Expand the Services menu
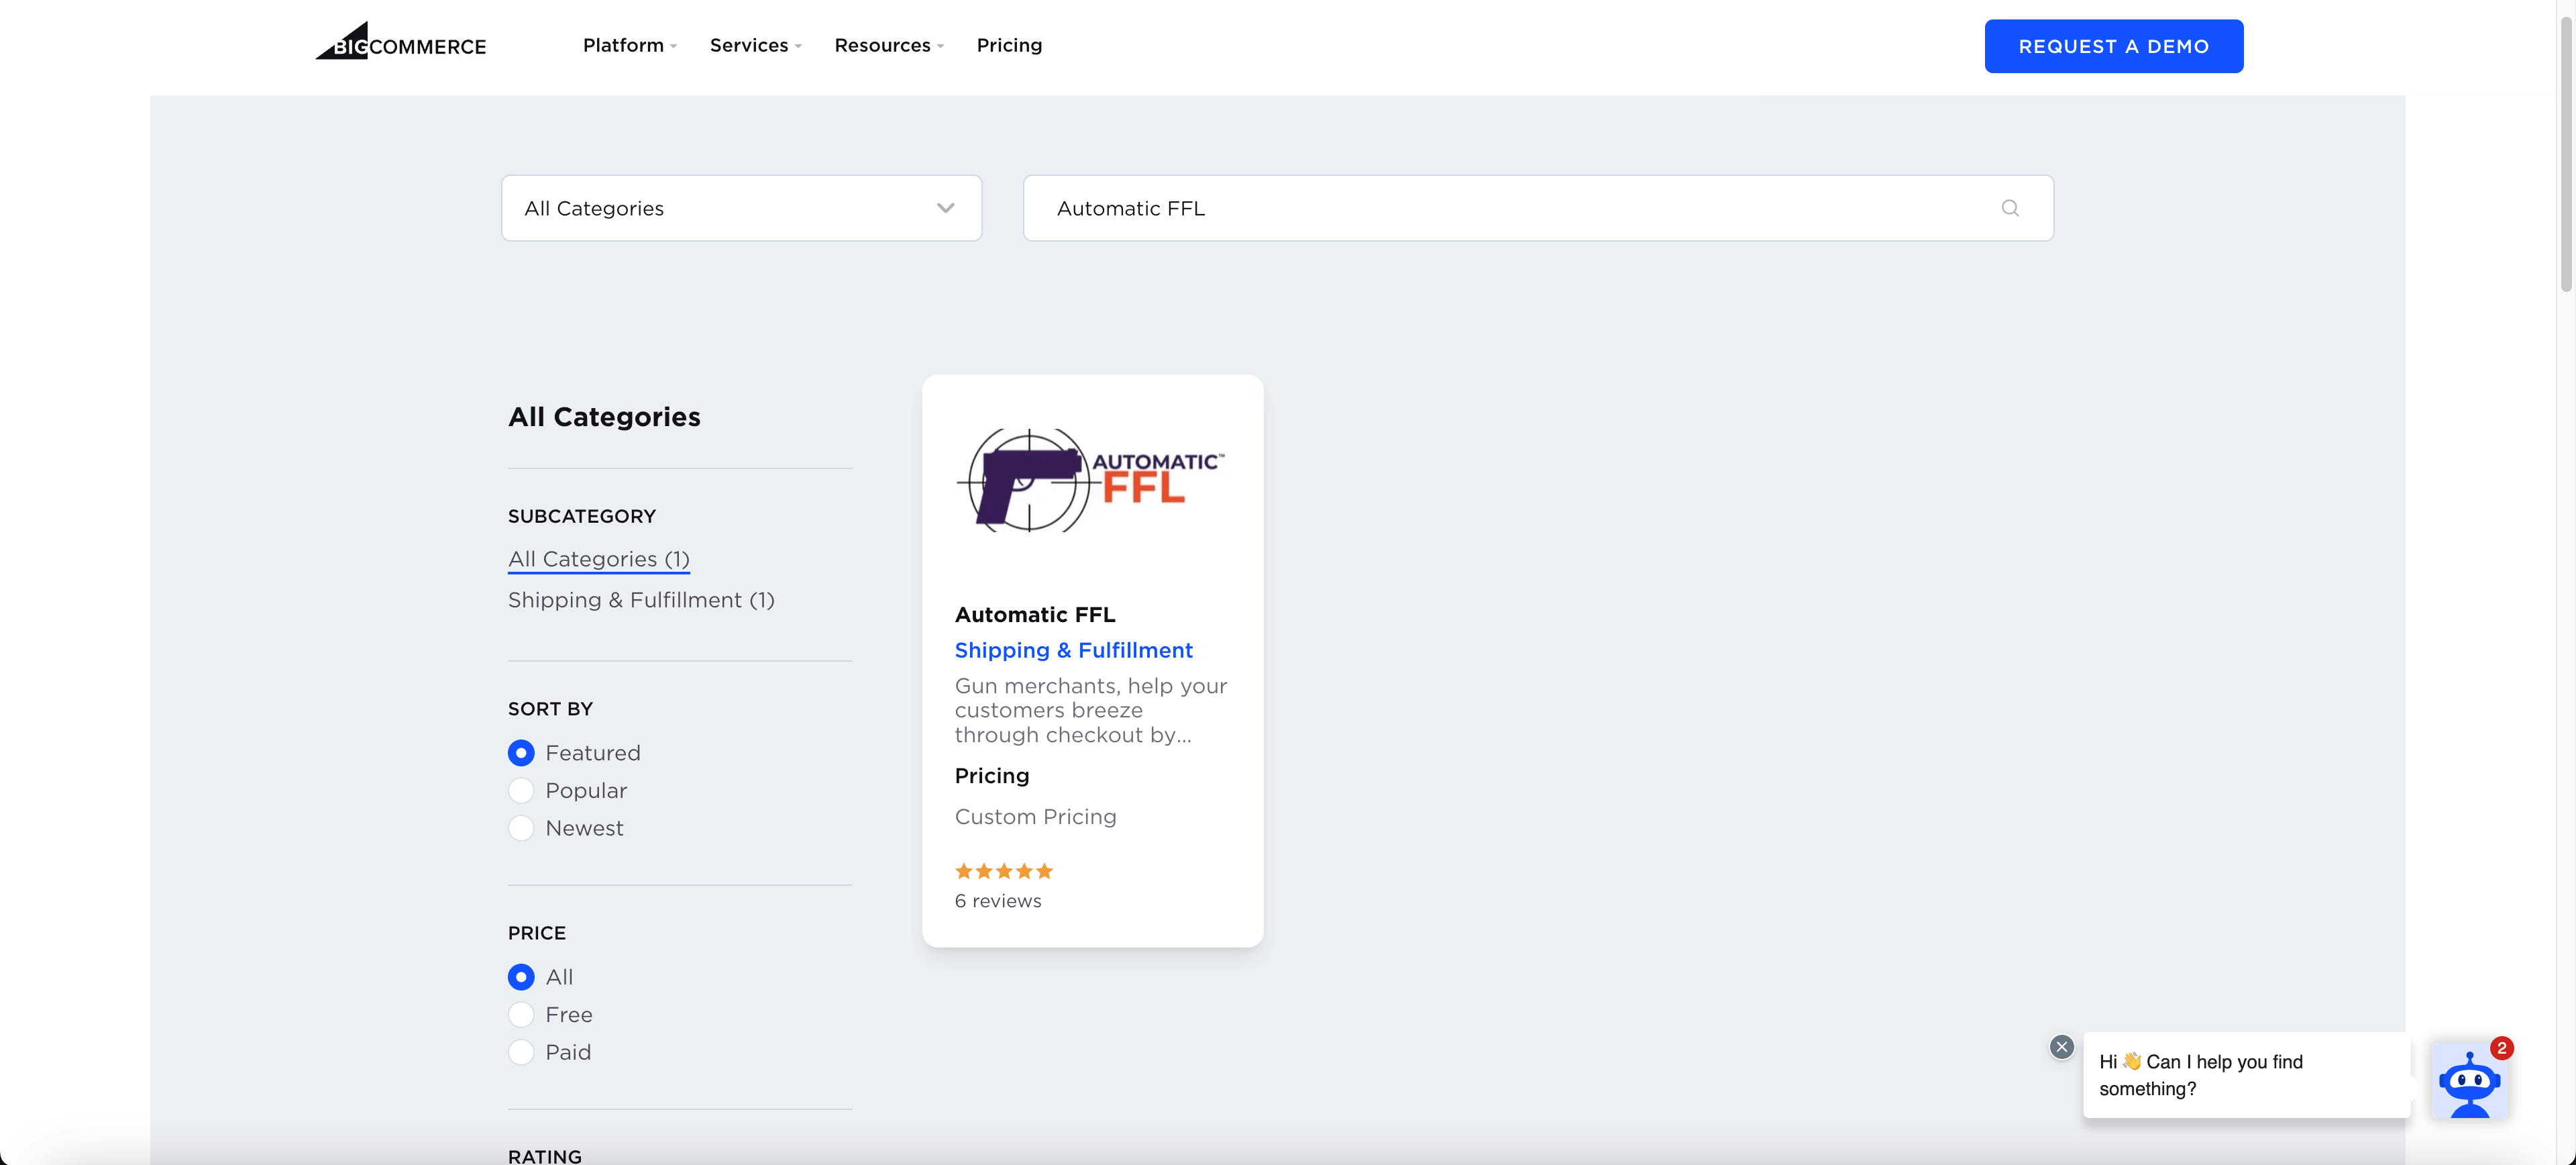This screenshot has width=2576, height=1165. click(755, 45)
